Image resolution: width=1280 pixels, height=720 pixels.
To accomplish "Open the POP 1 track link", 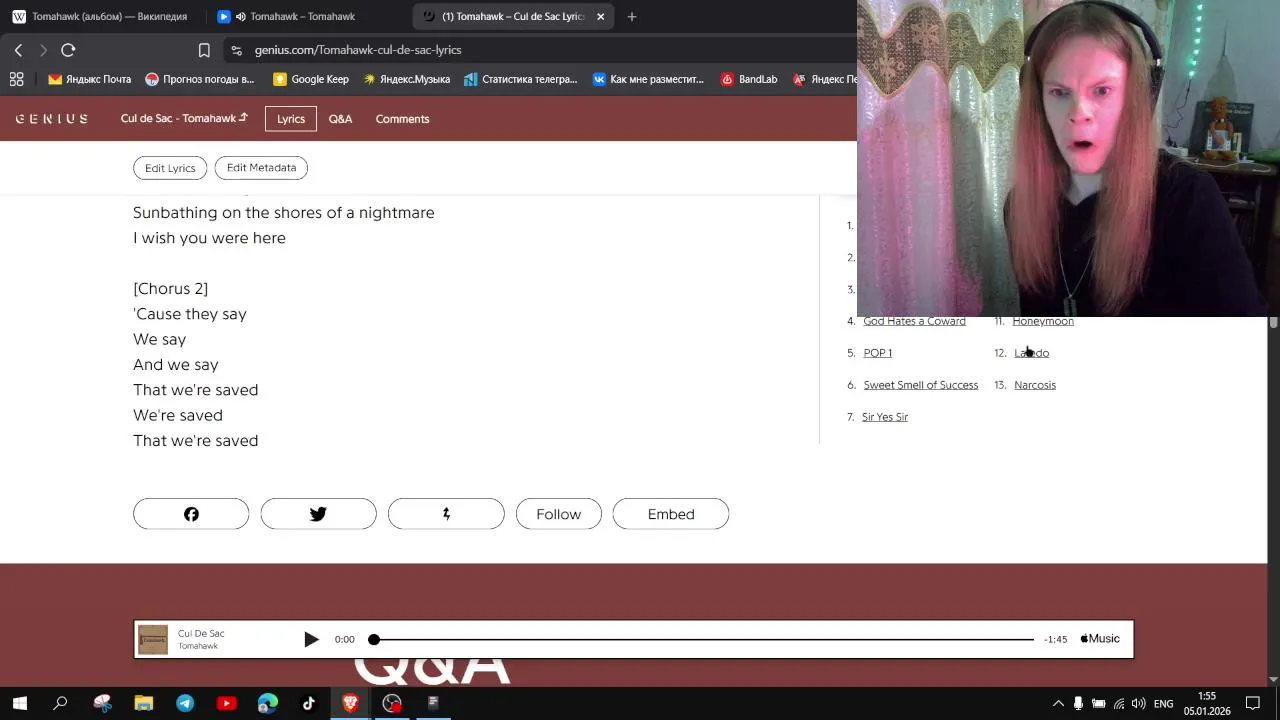I will click(x=877, y=353).
